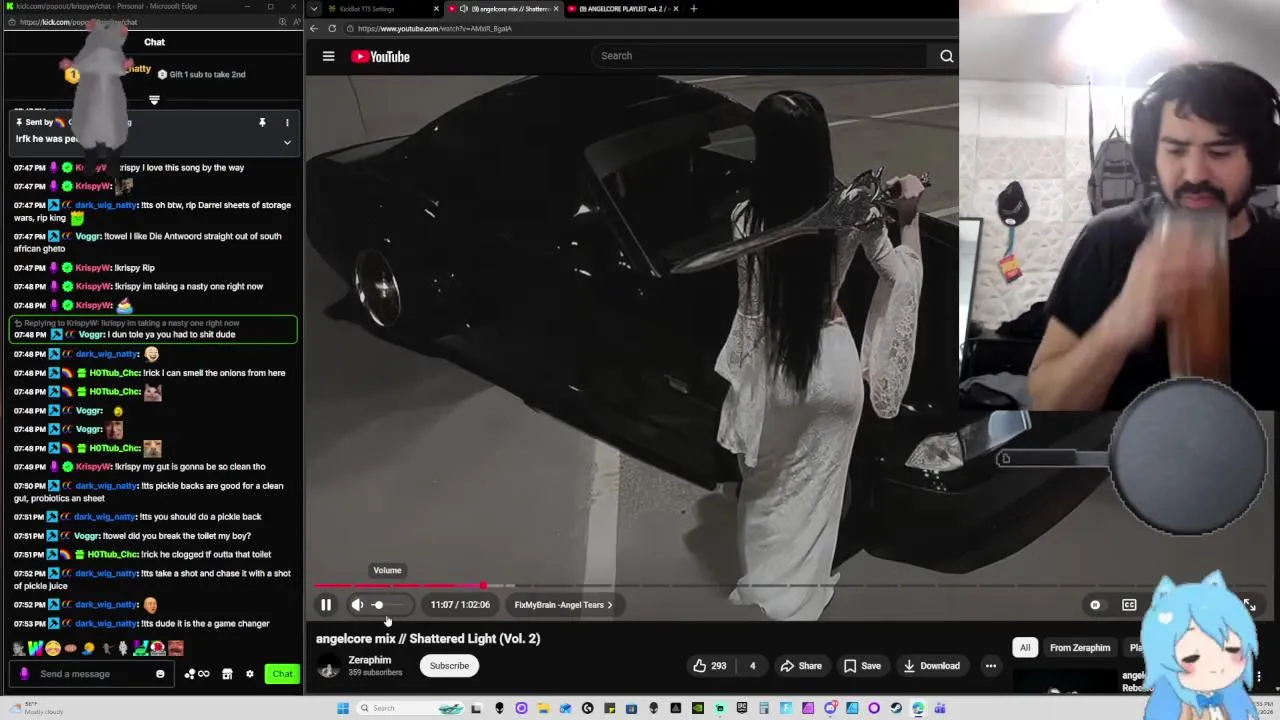Switch to angelcore mix Shattered browser tab
Screen dimensions: 1280x720
click(502, 9)
